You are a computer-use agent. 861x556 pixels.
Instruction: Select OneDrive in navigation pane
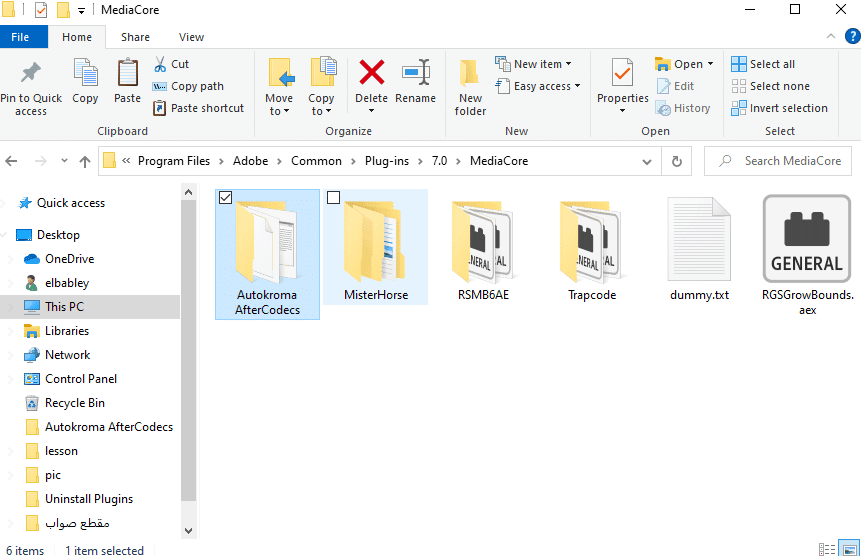(x=69, y=259)
